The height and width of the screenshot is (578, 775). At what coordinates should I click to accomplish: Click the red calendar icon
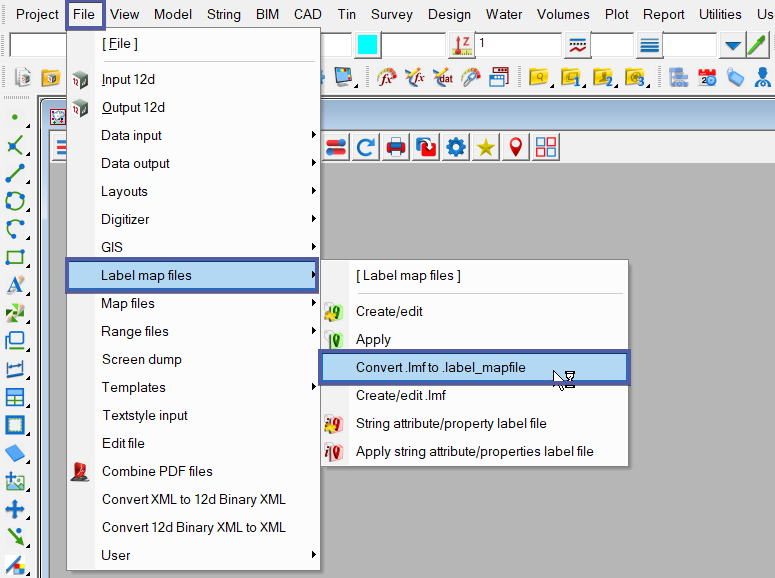tap(707, 78)
